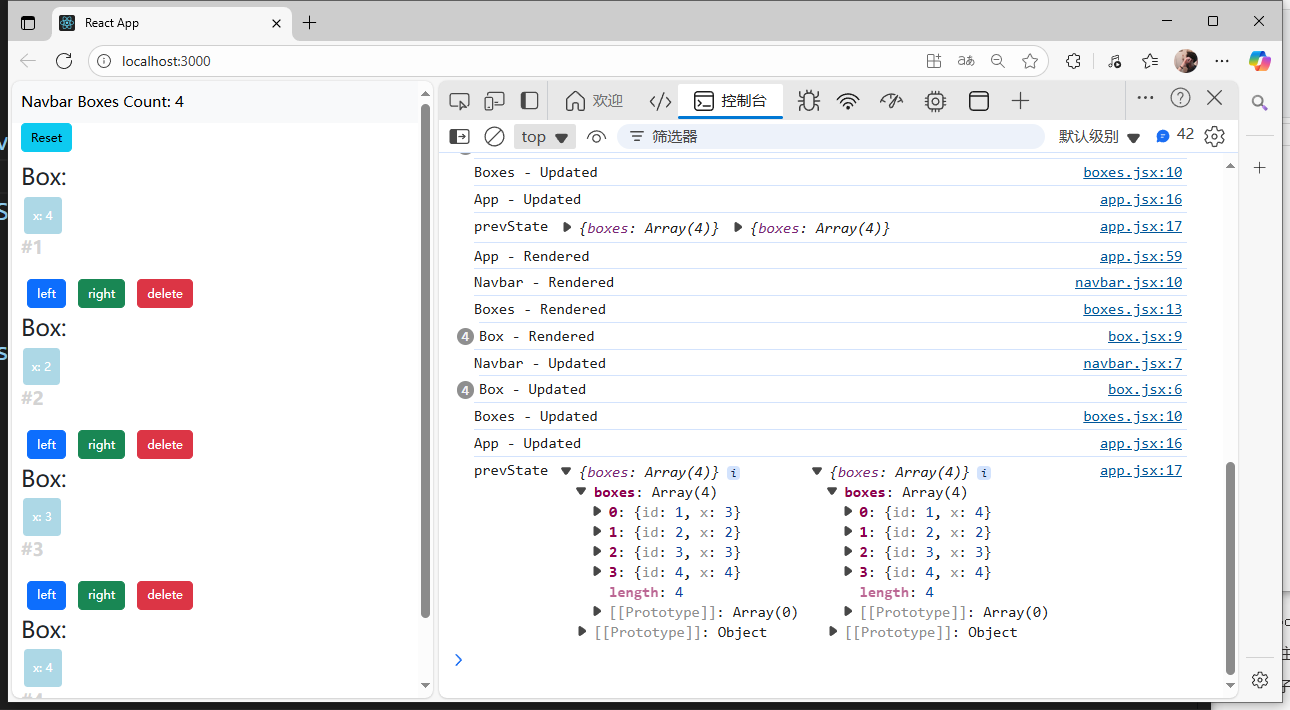Viewport: 1290px width, 710px height.
Task: Click the info badge beside left object
Action: [x=733, y=472]
